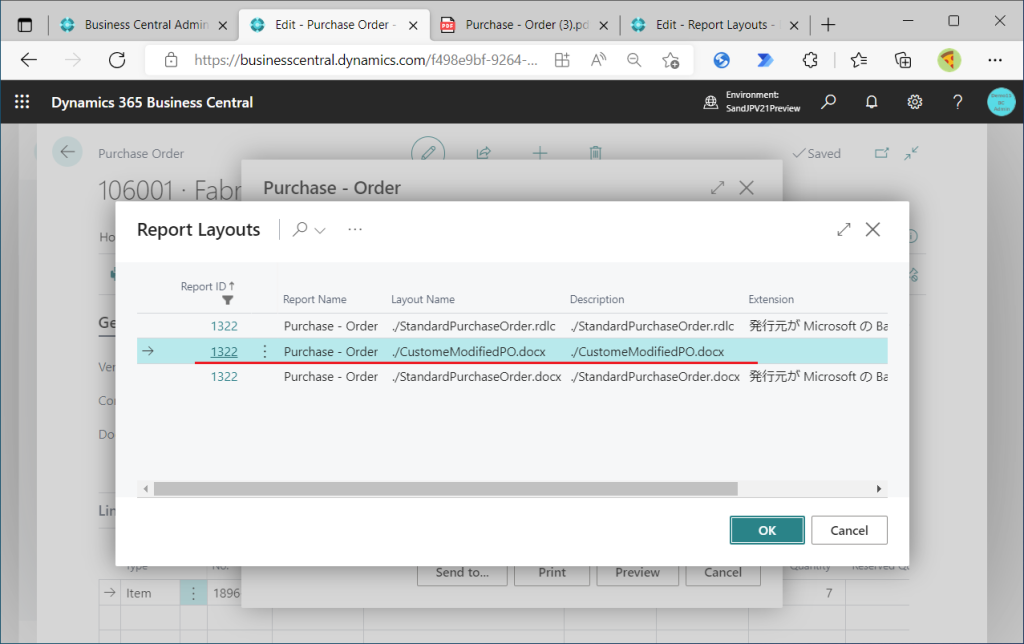Open Purchase - Order (3).pdf tab

(525, 25)
